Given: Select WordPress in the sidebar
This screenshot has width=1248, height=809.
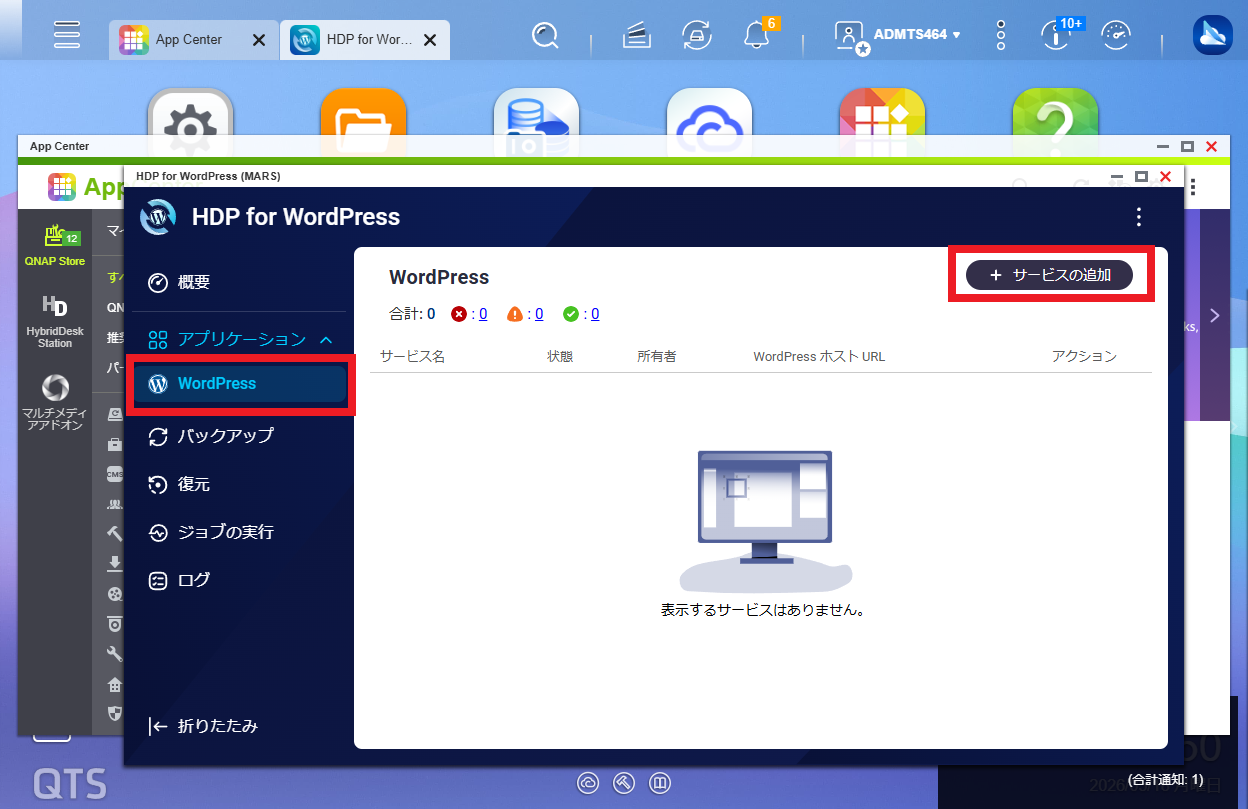Looking at the screenshot, I should point(241,384).
